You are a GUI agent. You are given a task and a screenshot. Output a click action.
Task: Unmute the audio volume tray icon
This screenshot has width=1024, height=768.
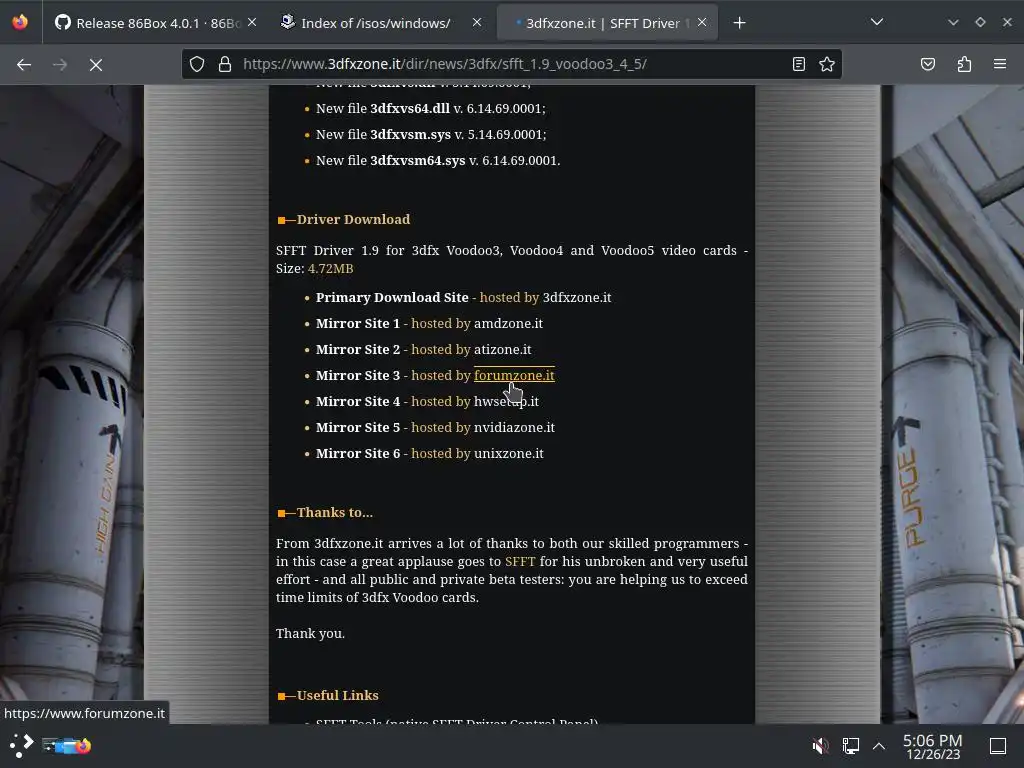(x=820, y=745)
